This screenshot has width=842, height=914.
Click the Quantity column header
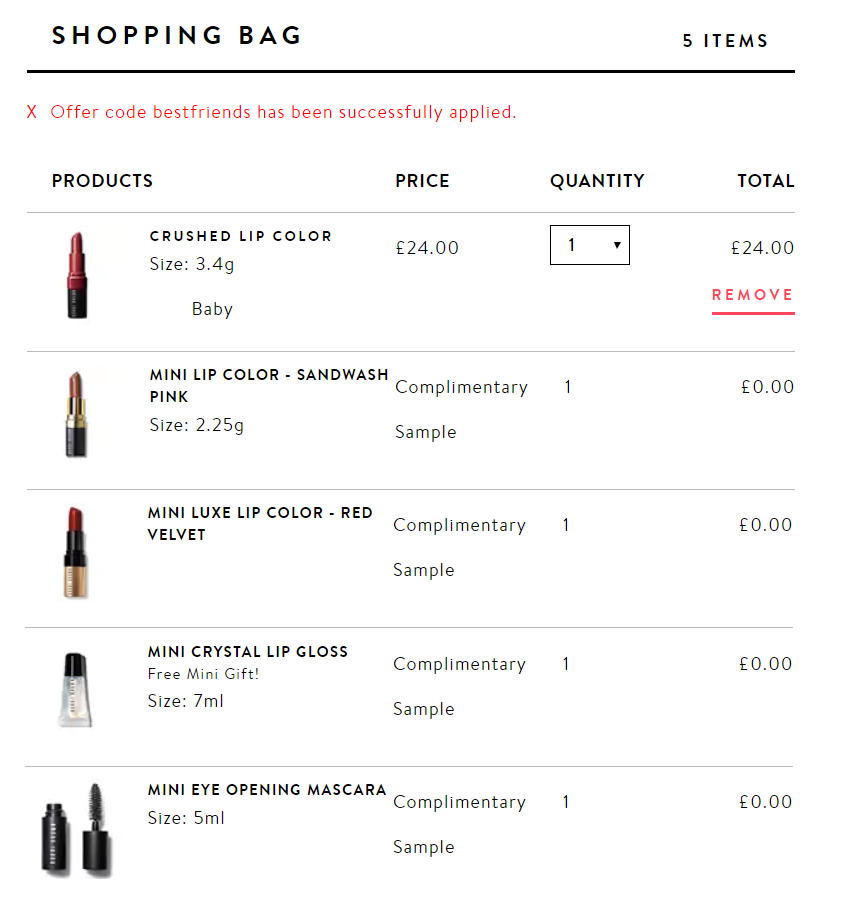597,181
